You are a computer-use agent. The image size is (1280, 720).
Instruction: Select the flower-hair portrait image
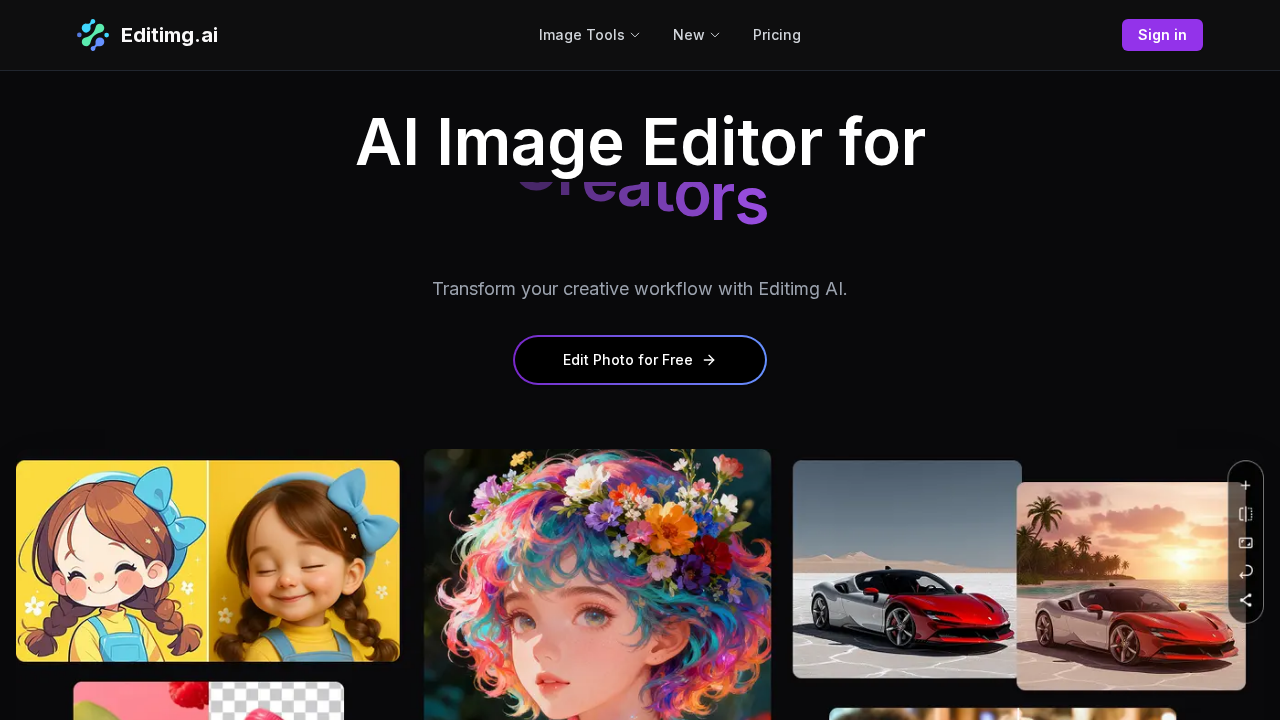[x=597, y=583]
